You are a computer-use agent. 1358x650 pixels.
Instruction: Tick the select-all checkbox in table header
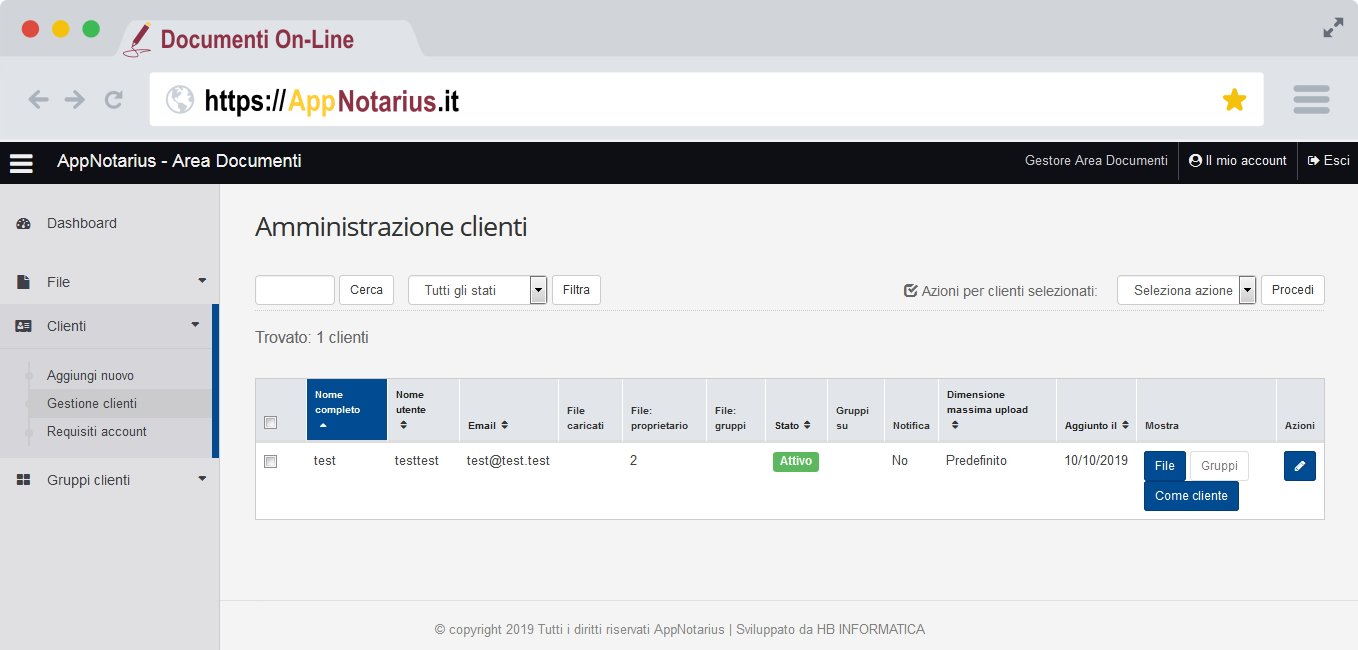[x=270, y=423]
